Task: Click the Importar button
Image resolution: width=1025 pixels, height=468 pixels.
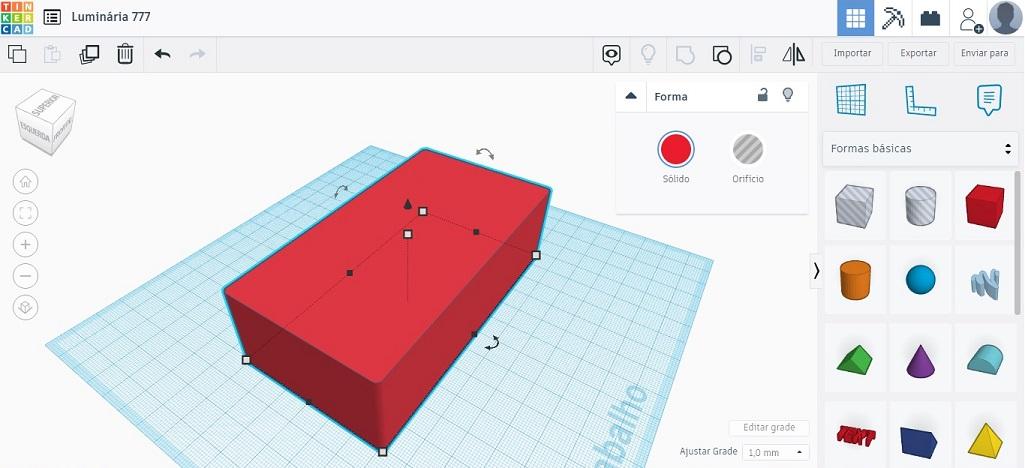Action: click(852, 54)
